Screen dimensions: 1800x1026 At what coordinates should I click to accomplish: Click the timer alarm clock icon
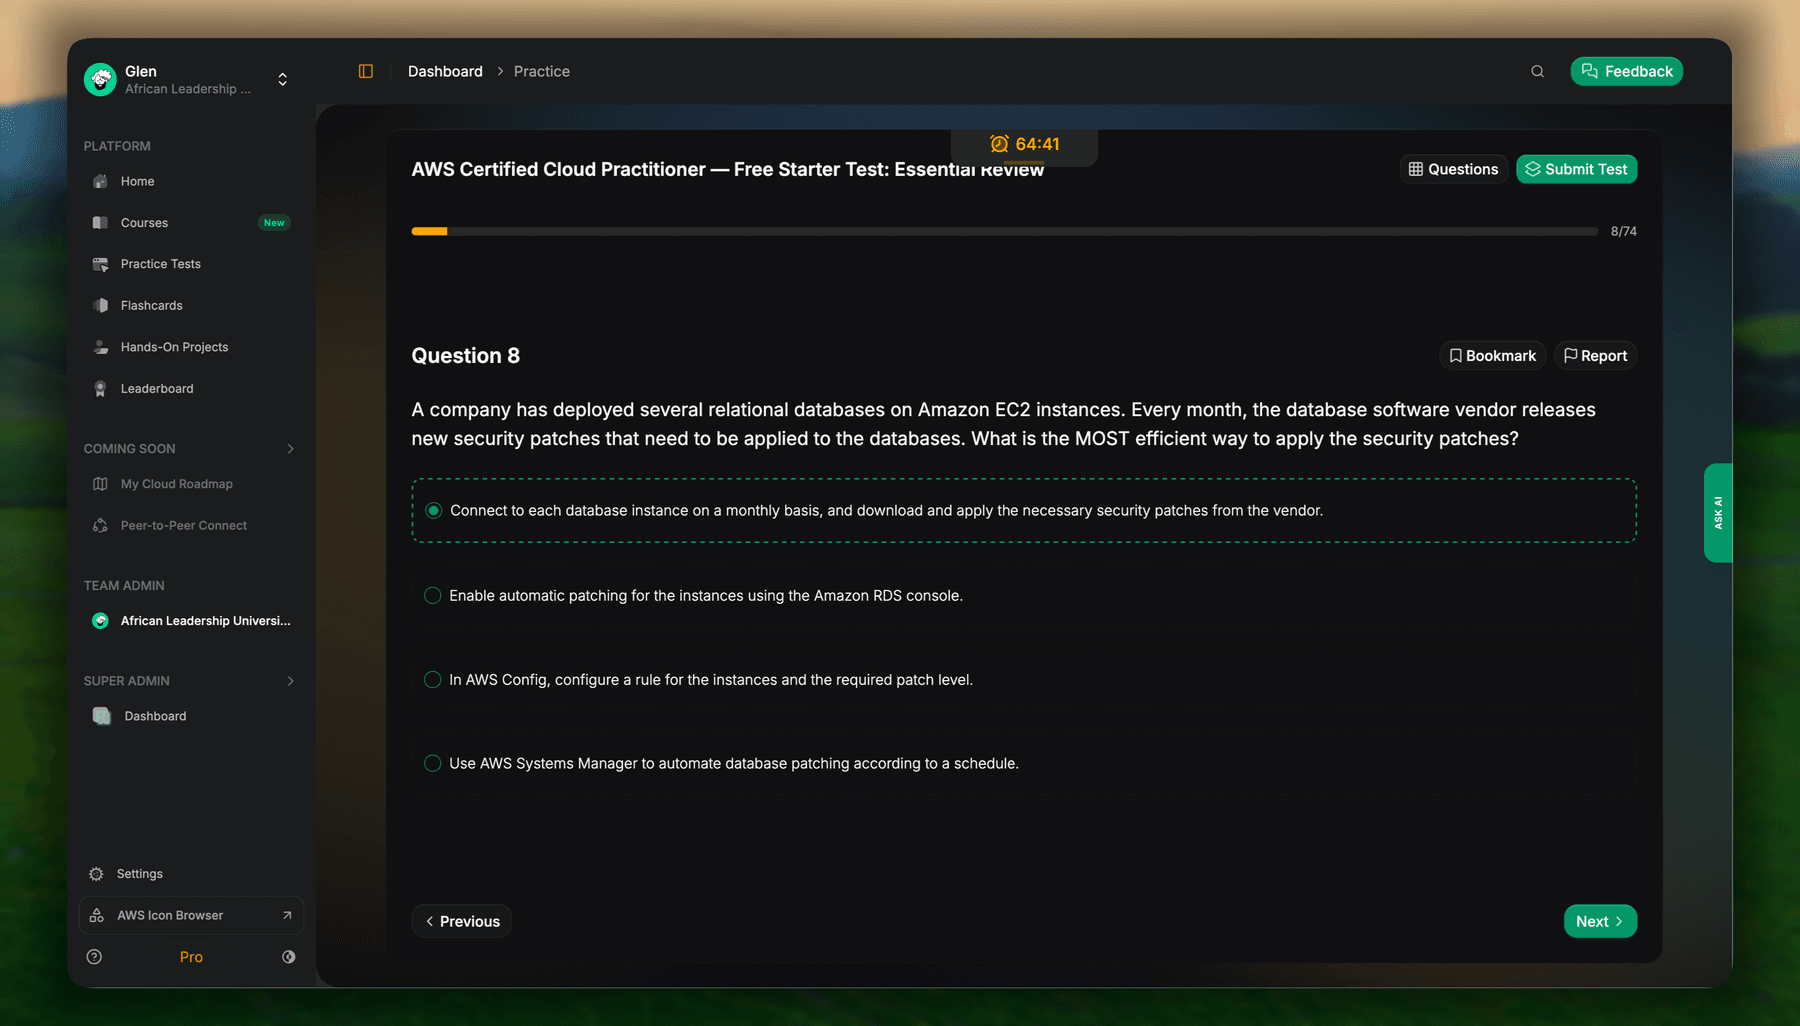pos(999,144)
